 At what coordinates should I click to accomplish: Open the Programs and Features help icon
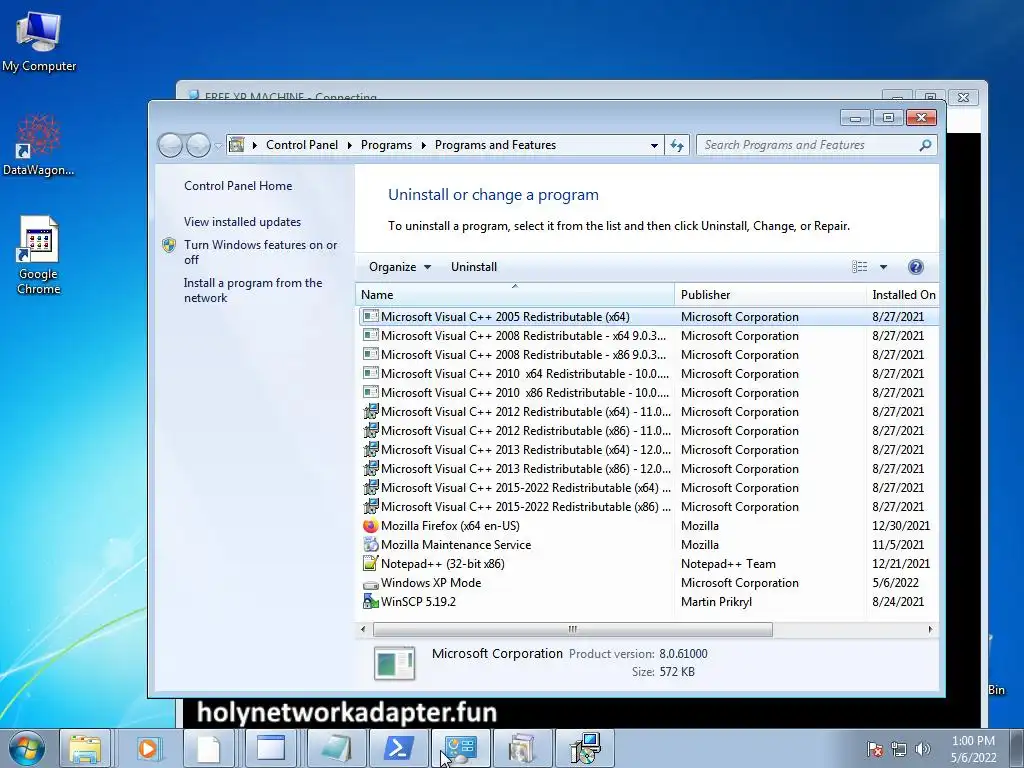pos(916,266)
